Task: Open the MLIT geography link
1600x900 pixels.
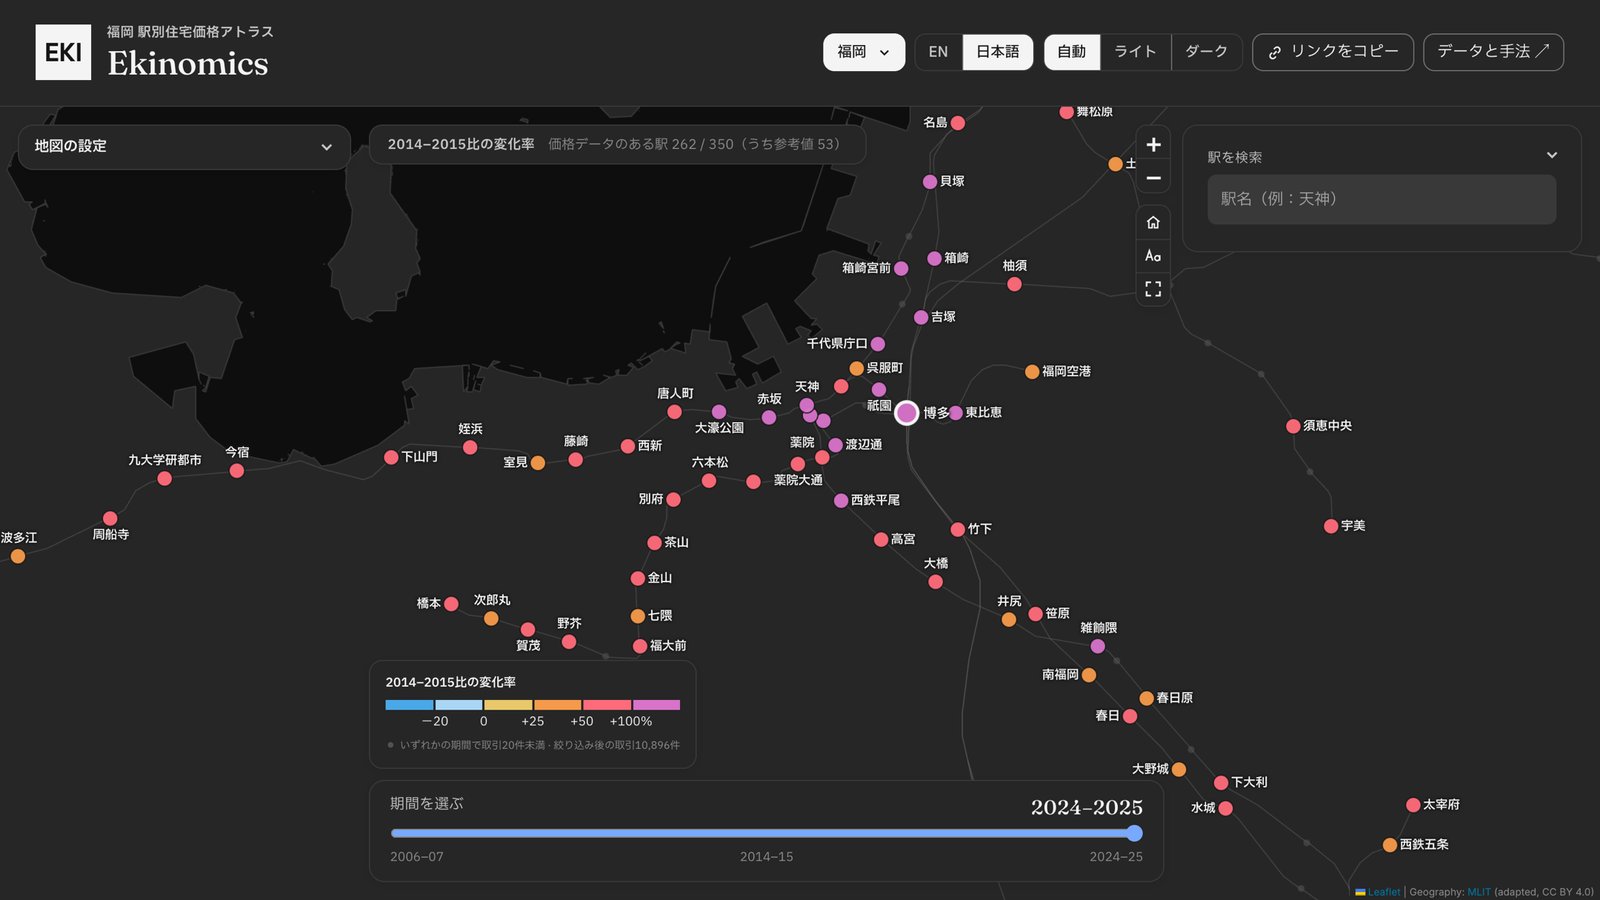Action: coord(1479,892)
